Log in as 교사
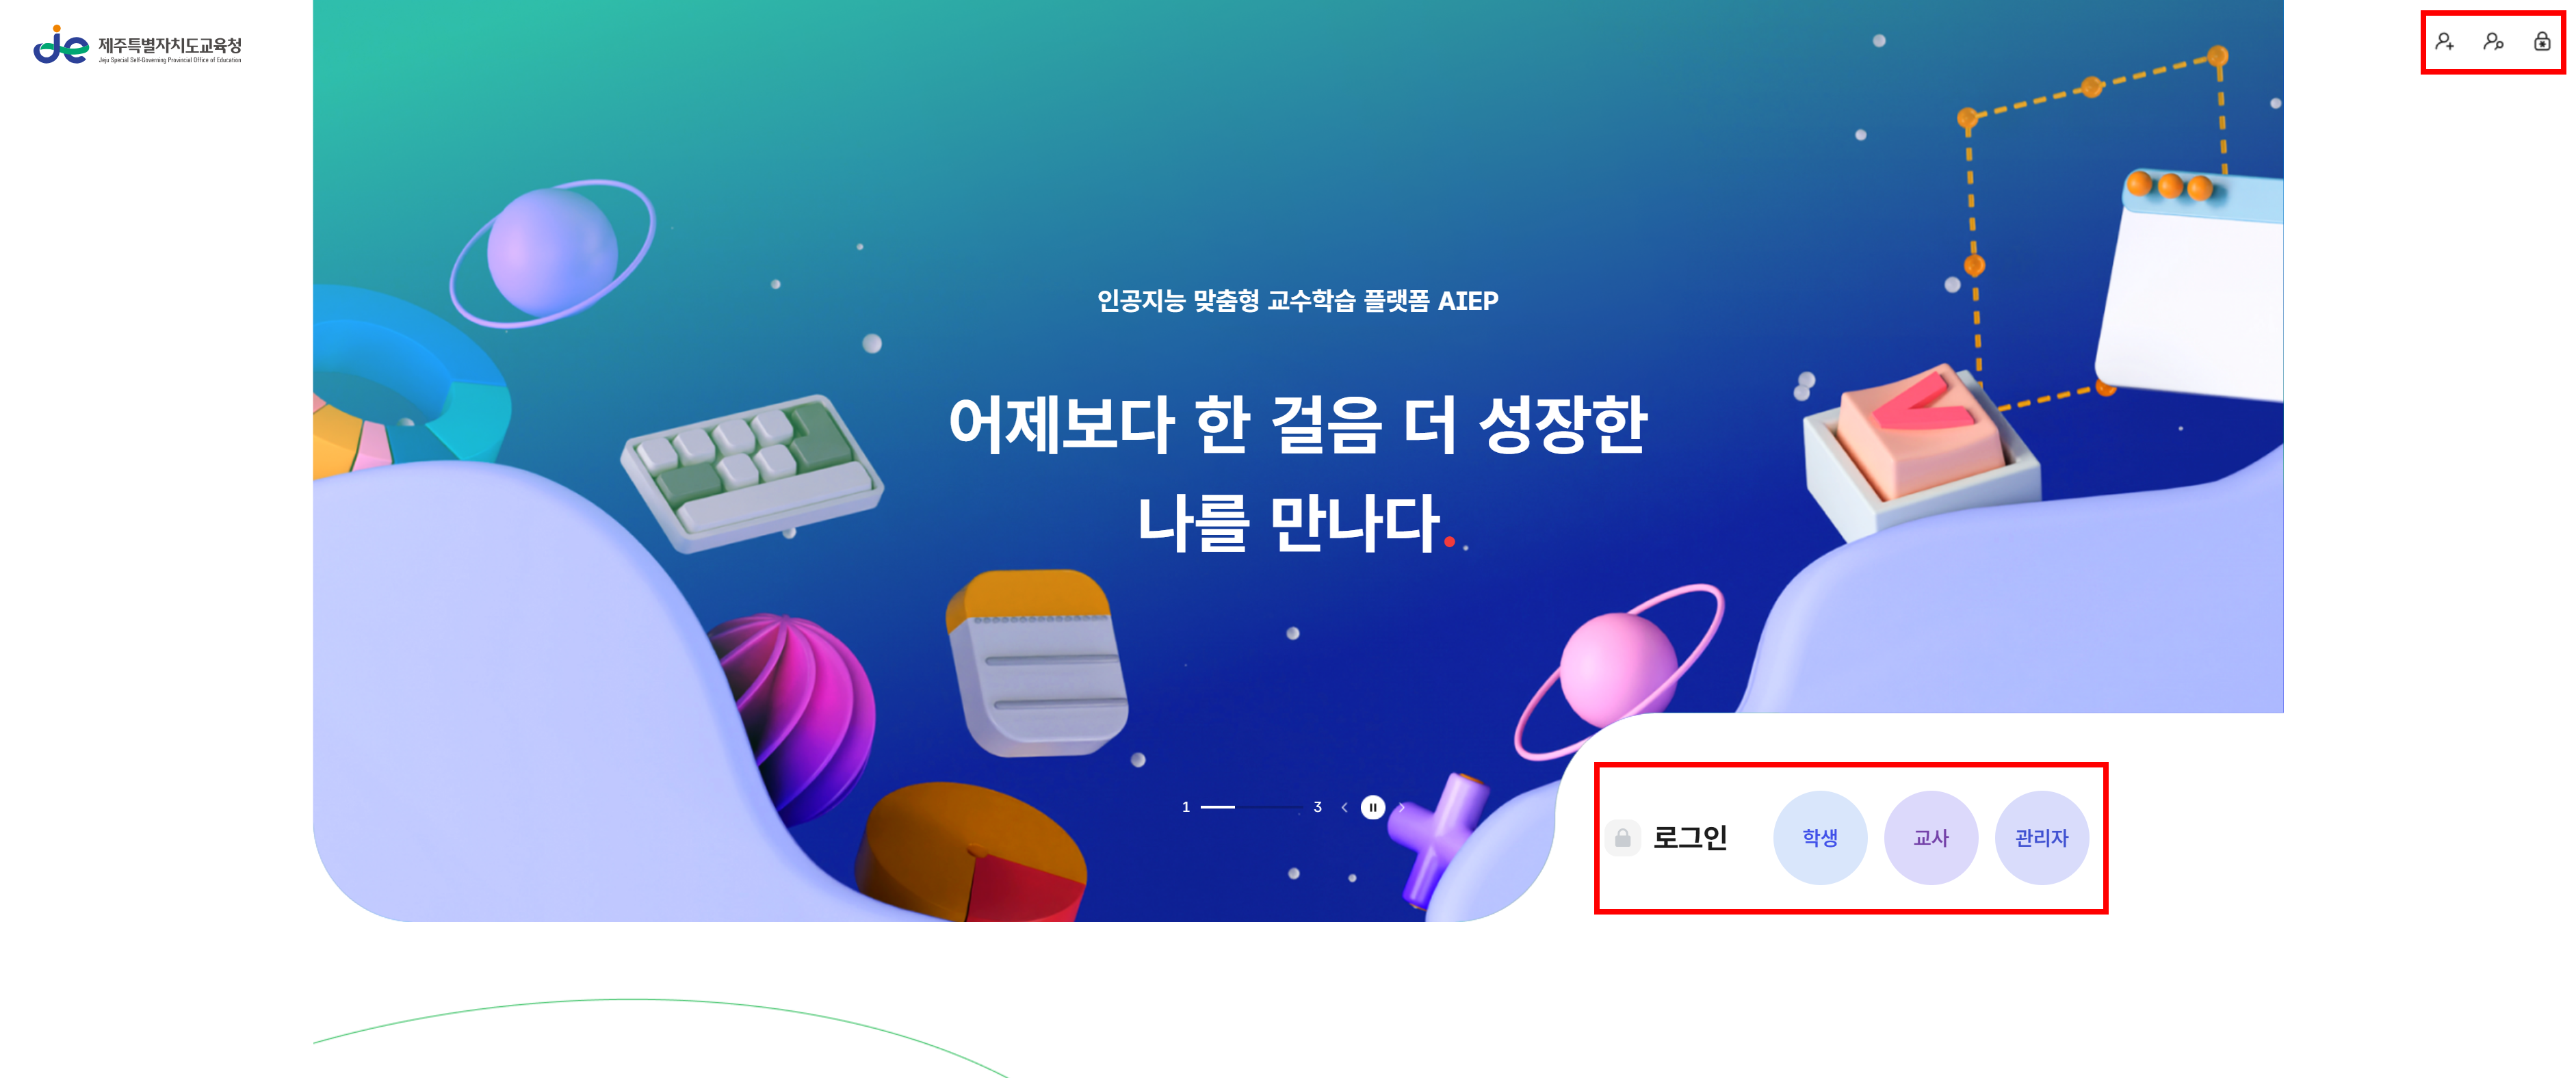The height and width of the screenshot is (1078, 2576). 1931,838
